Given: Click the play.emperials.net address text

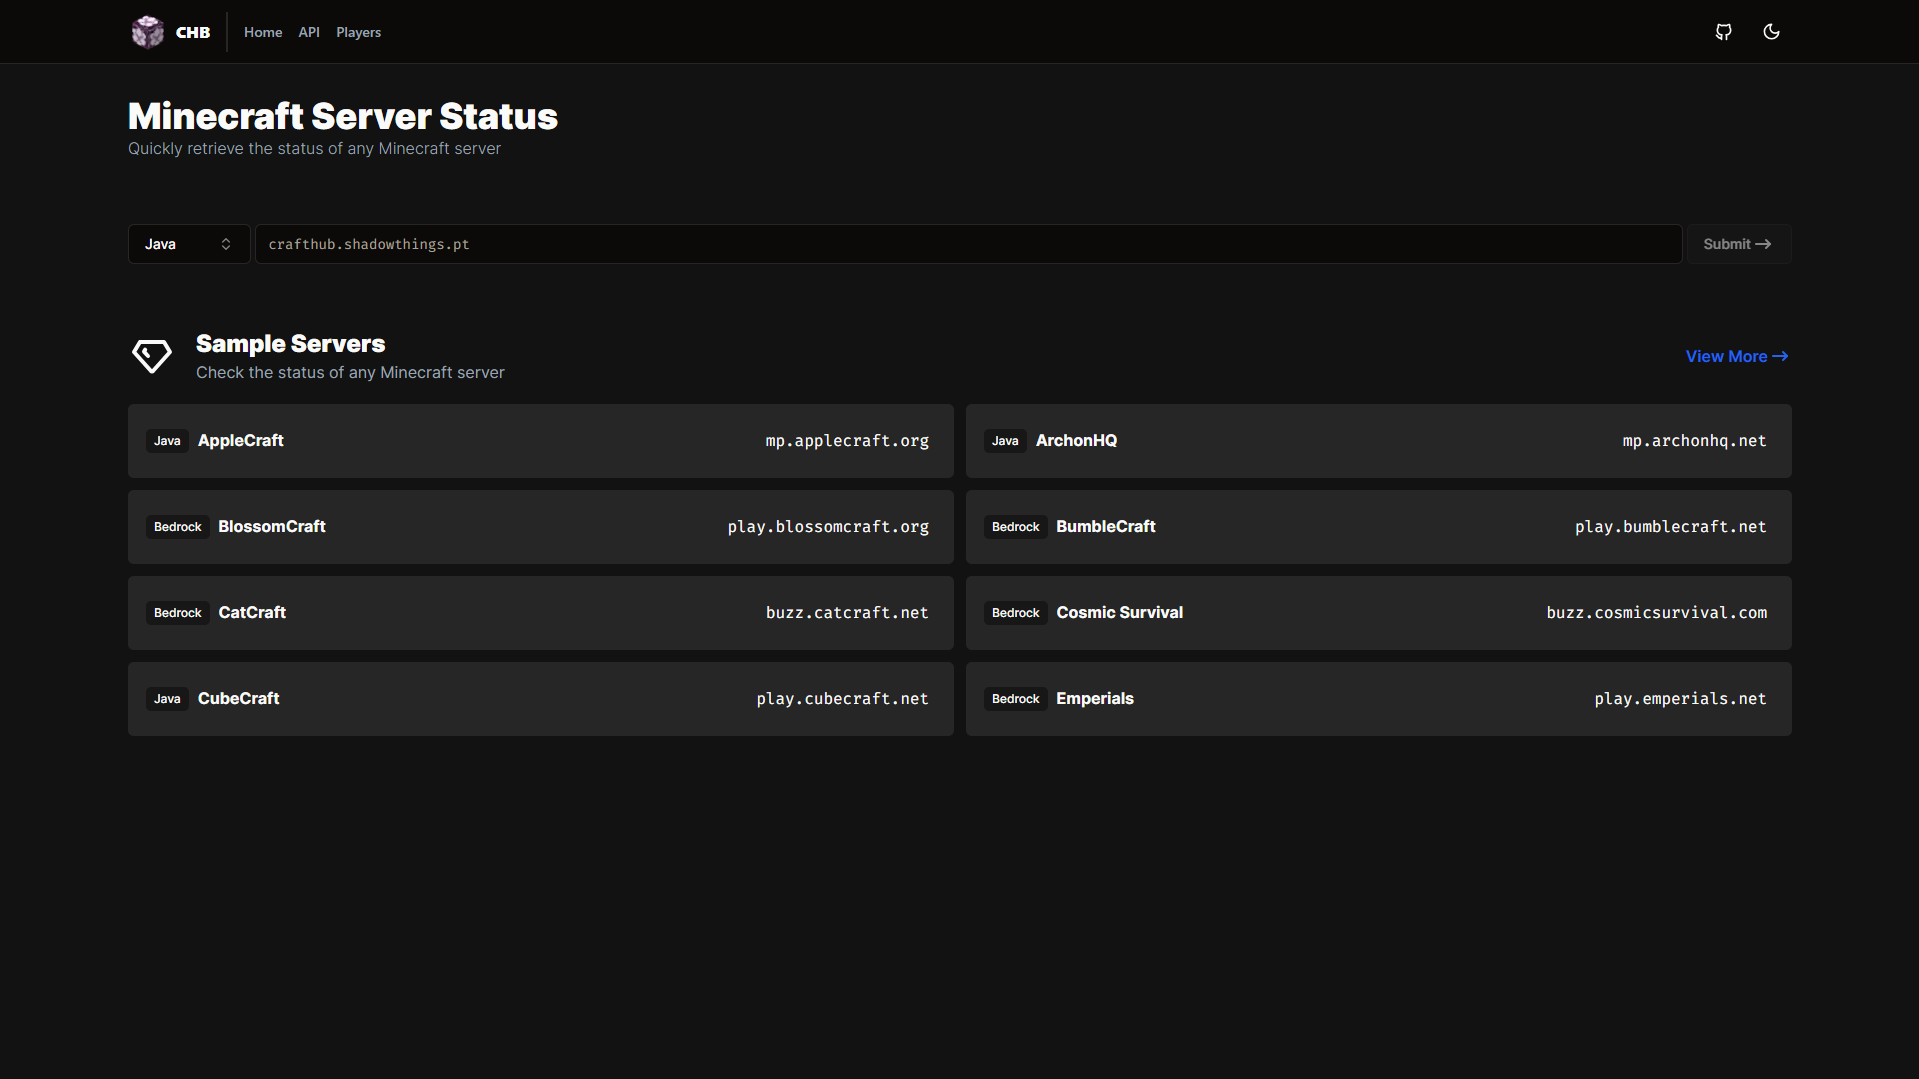Looking at the screenshot, I should pyautogui.click(x=1680, y=699).
